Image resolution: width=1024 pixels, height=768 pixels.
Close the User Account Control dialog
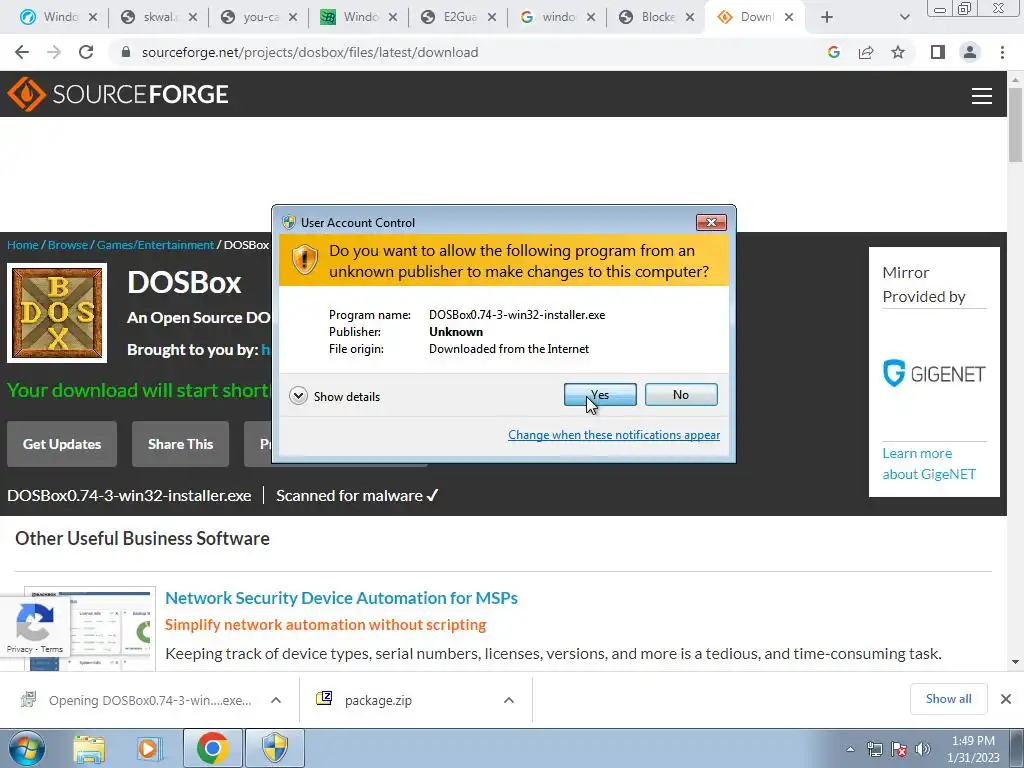[x=711, y=223]
